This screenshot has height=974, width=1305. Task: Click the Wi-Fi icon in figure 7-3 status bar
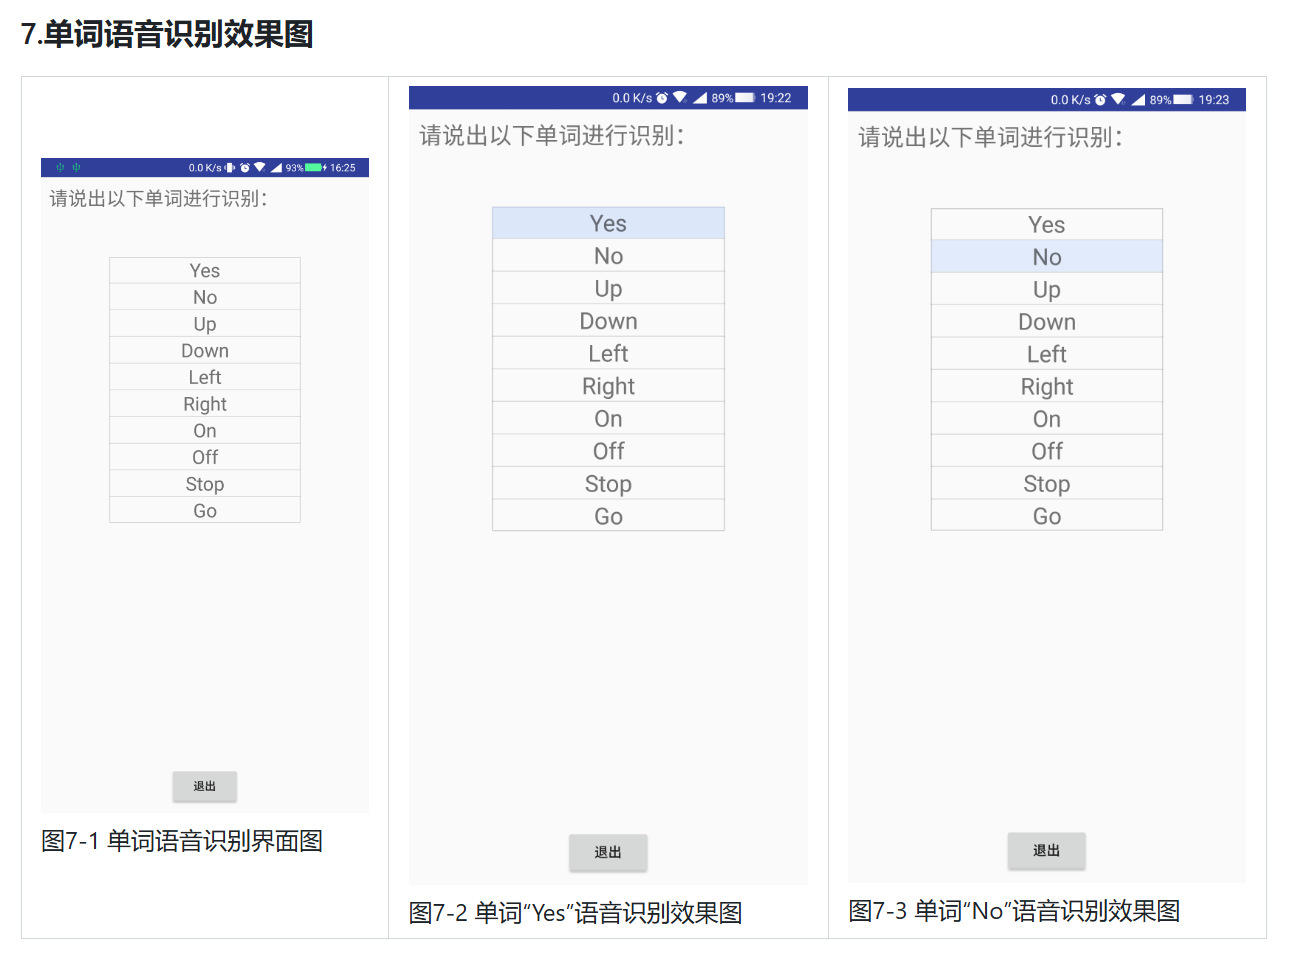[1118, 100]
